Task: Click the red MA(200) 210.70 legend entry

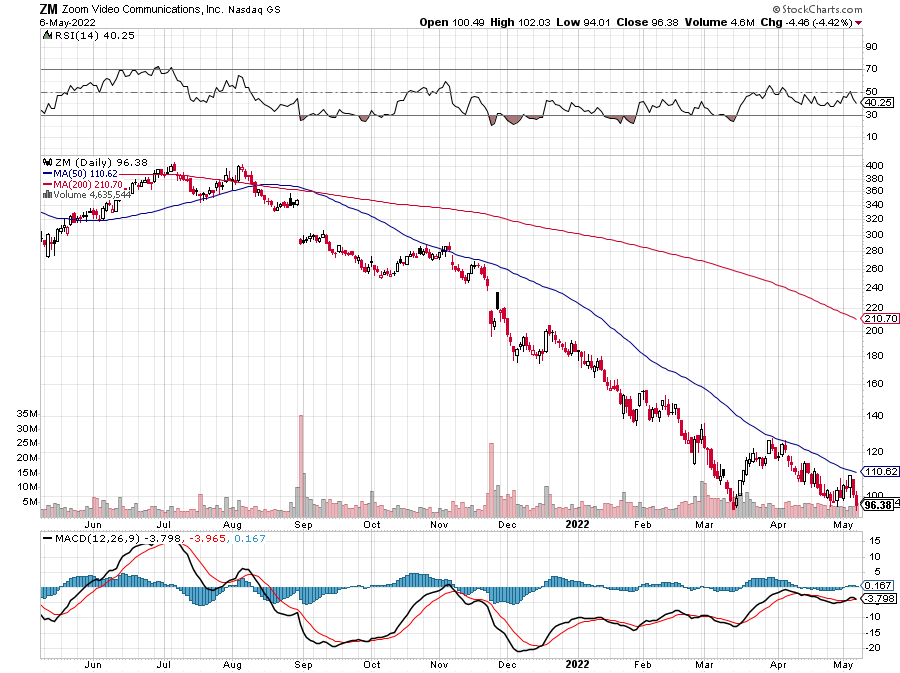Action: (x=83, y=184)
